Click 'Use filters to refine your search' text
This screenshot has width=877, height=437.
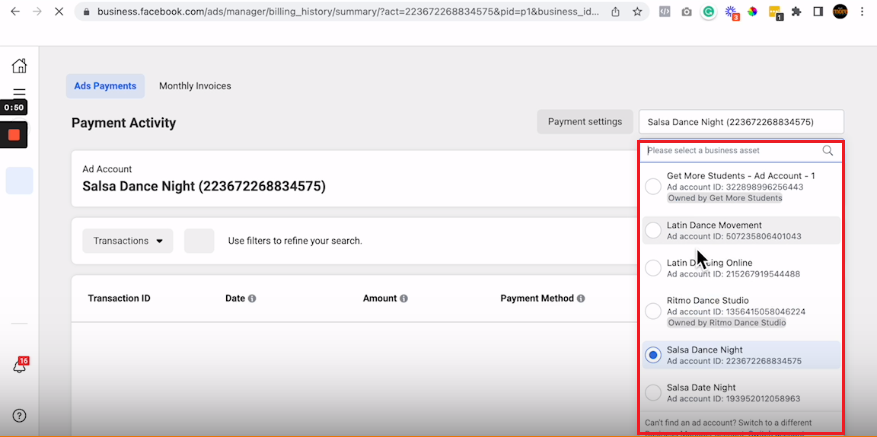(295, 241)
